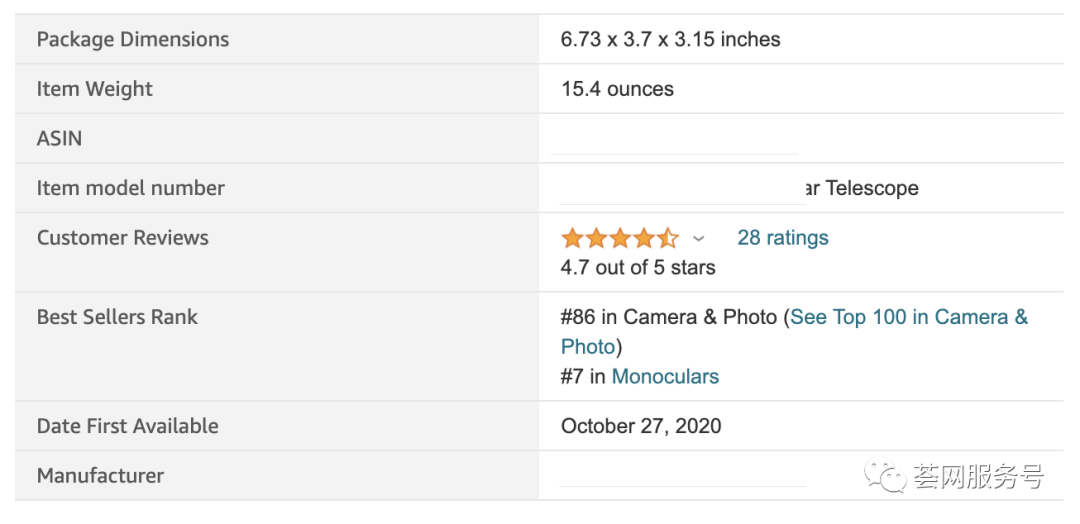Click the Best Sellers Rank label
Image resolution: width=1080 pixels, height=524 pixels.
click(117, 317)
